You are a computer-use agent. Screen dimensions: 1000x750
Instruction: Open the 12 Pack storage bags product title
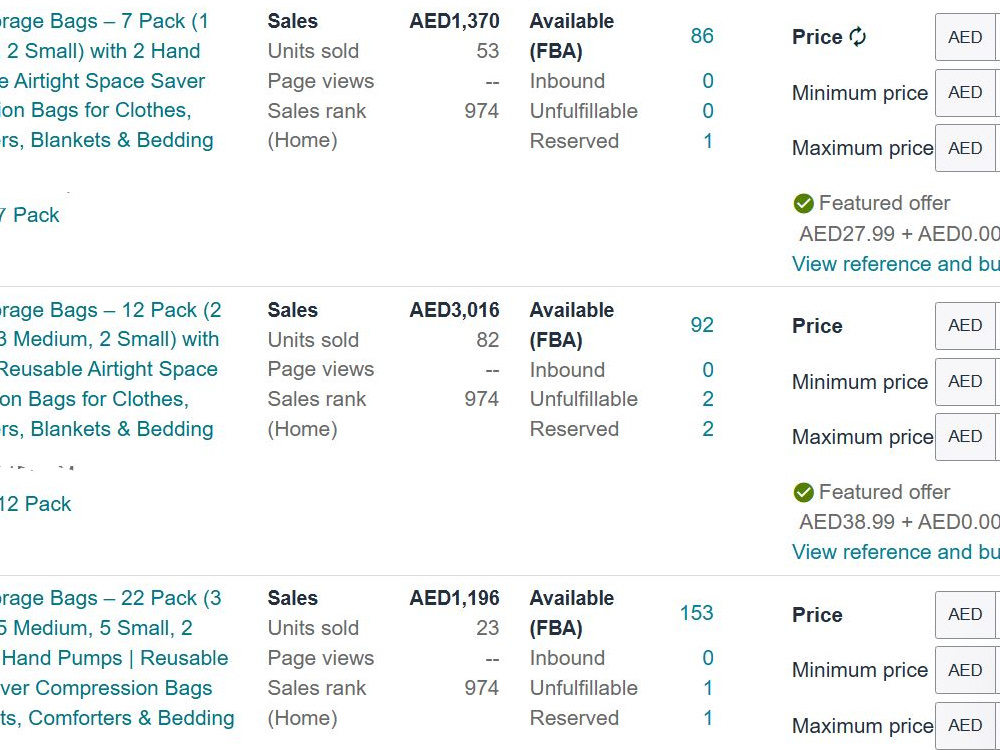point(110,369)
